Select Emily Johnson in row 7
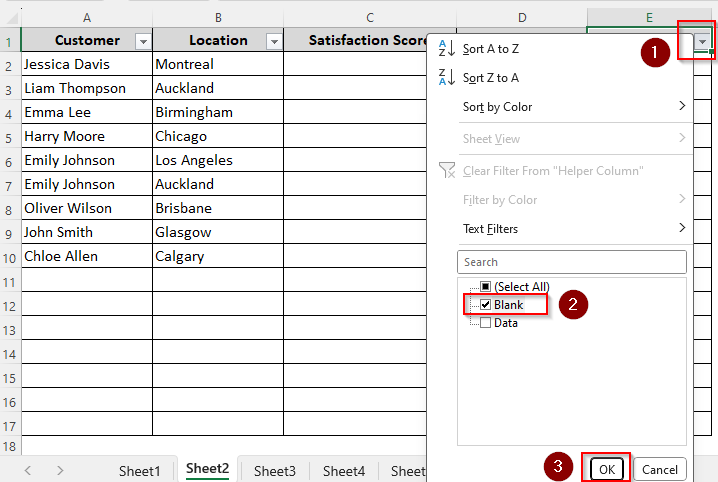The image size is (718, 482). [87, 184]
